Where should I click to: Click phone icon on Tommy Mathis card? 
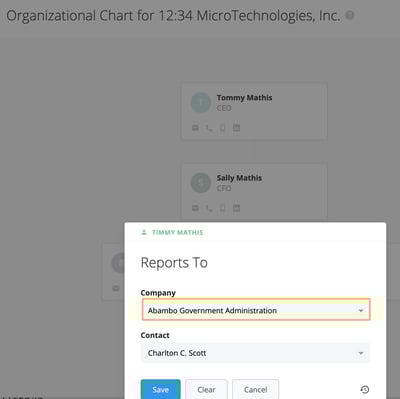pos(209,128)
